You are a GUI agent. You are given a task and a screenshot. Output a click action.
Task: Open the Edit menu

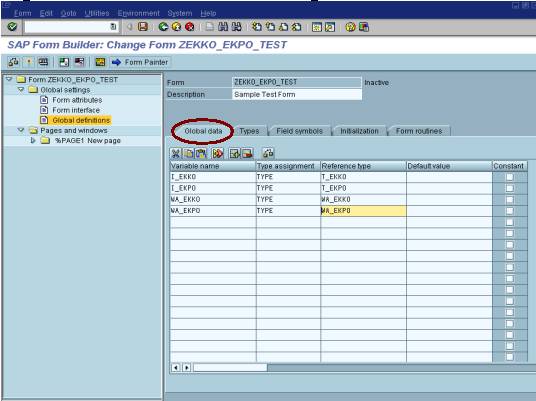click(46, 13)
